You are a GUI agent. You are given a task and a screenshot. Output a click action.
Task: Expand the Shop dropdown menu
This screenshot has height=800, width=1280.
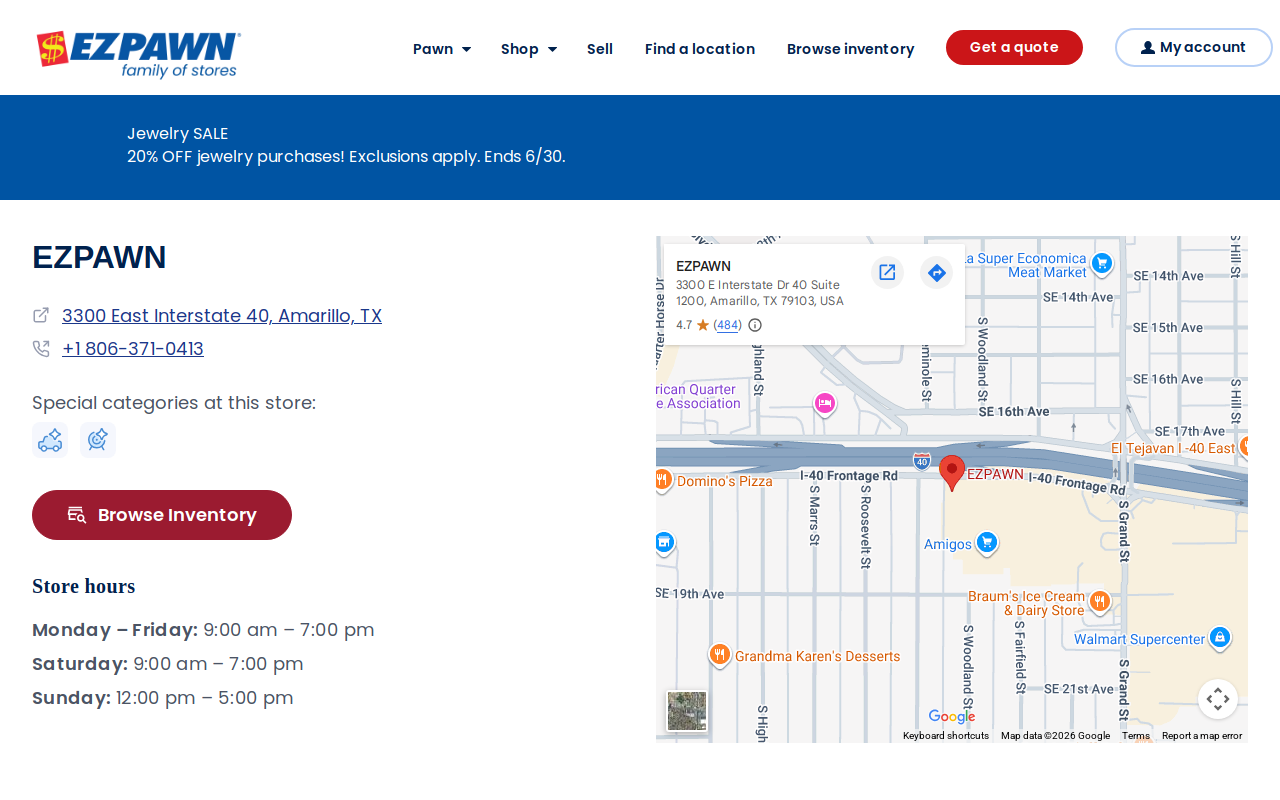click(x=529, y=48)
